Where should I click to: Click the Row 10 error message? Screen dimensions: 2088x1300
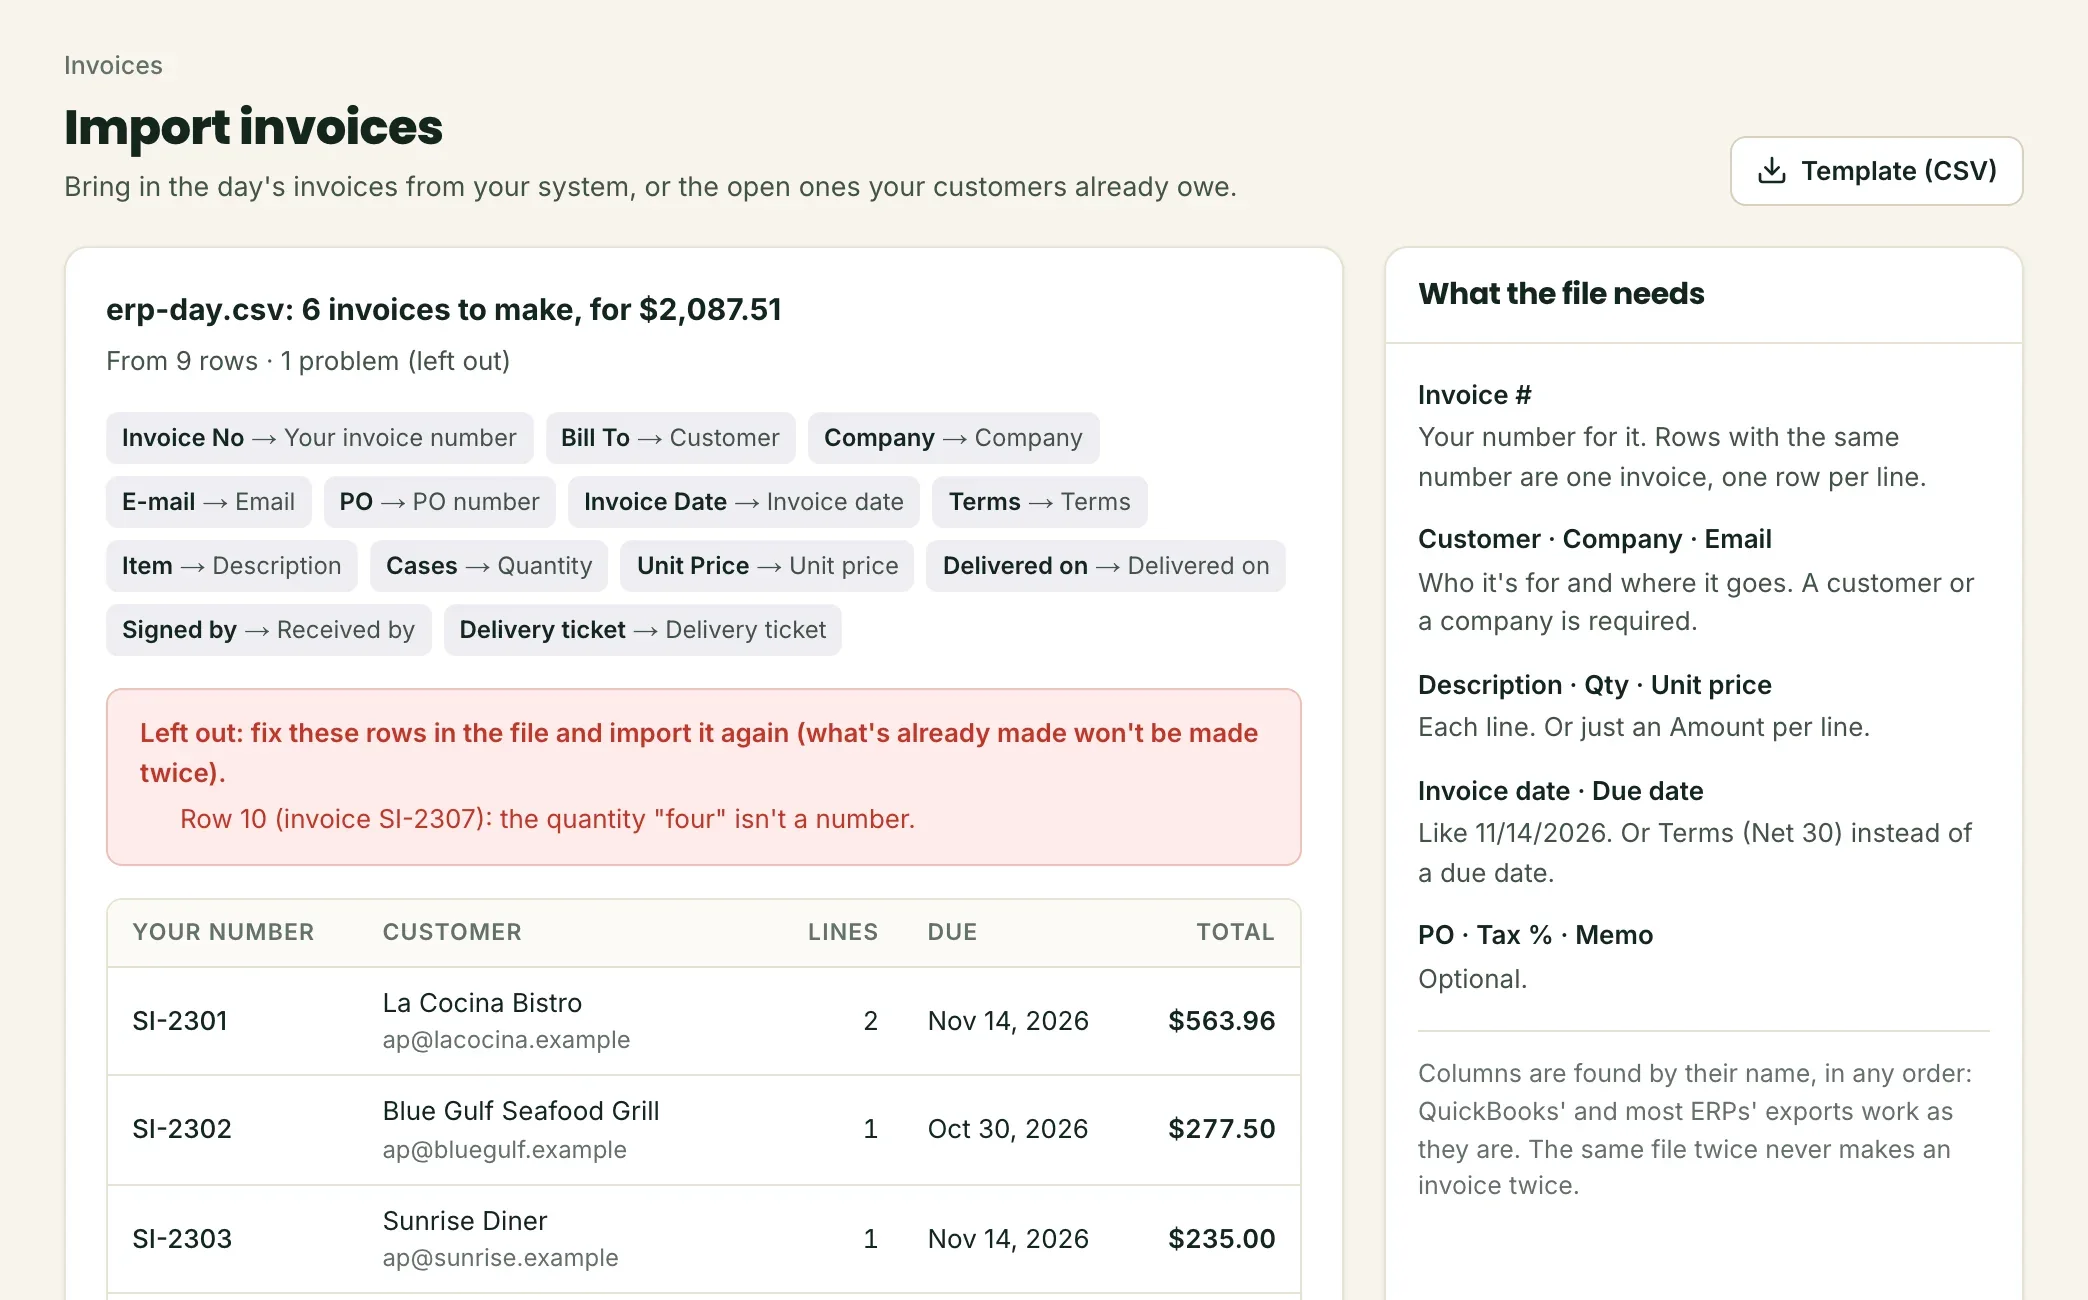tap(547, 819)
